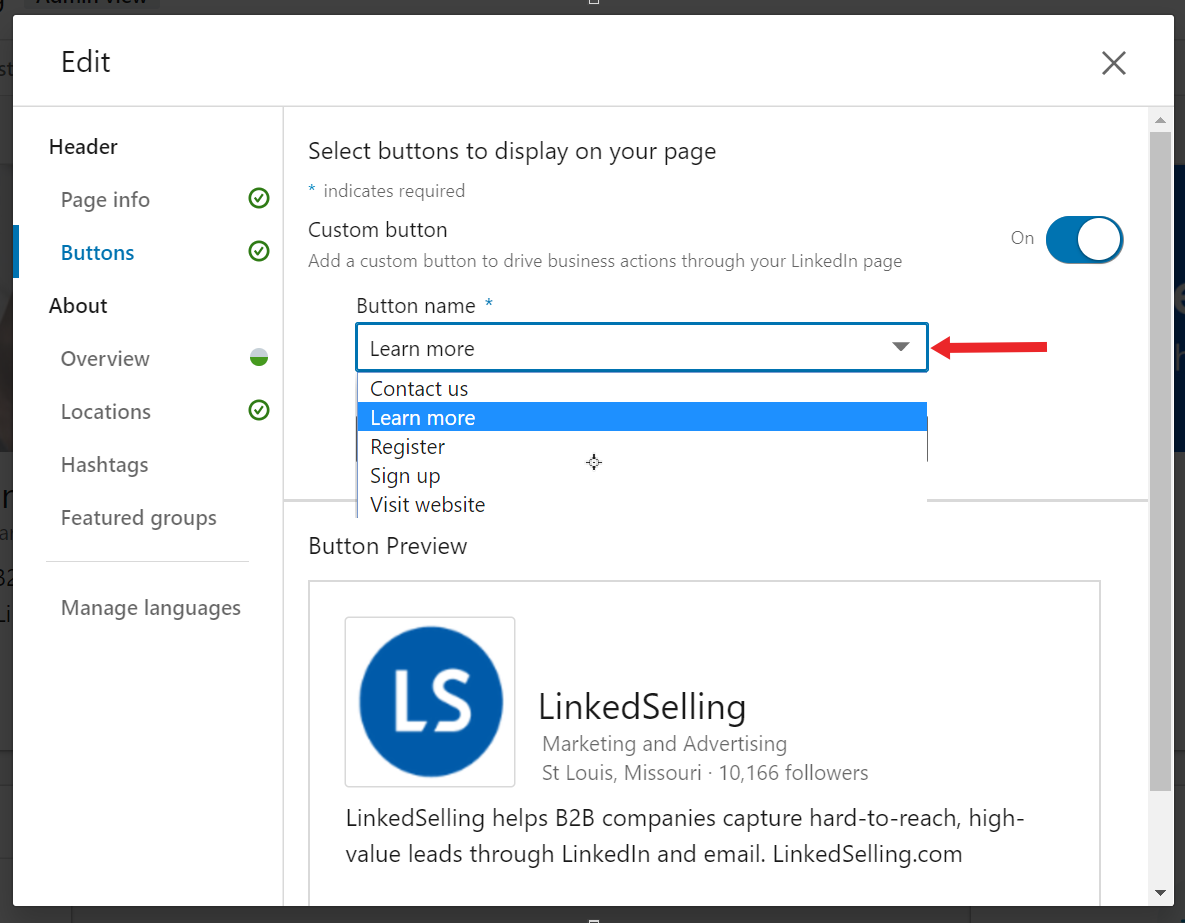Click the LinkedSelling company name
The height and width of the screenshot is (923, 1185).
[x=642, y=707]
